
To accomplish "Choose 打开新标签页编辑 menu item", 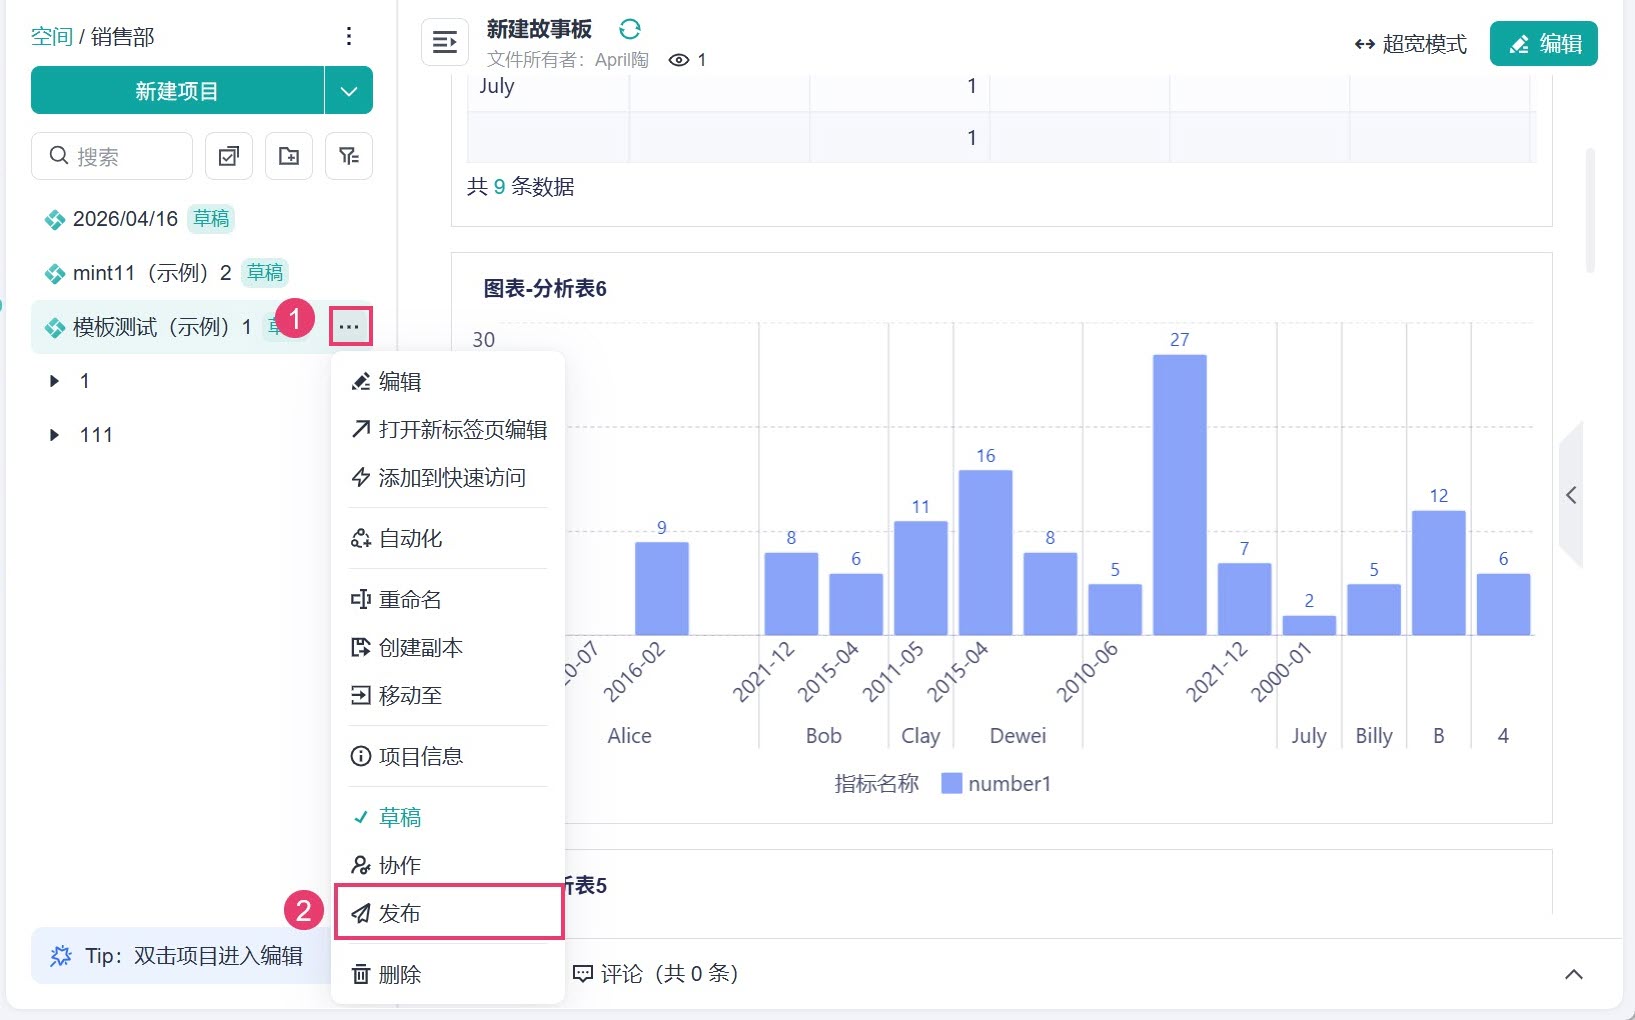I will coord(448,429).
